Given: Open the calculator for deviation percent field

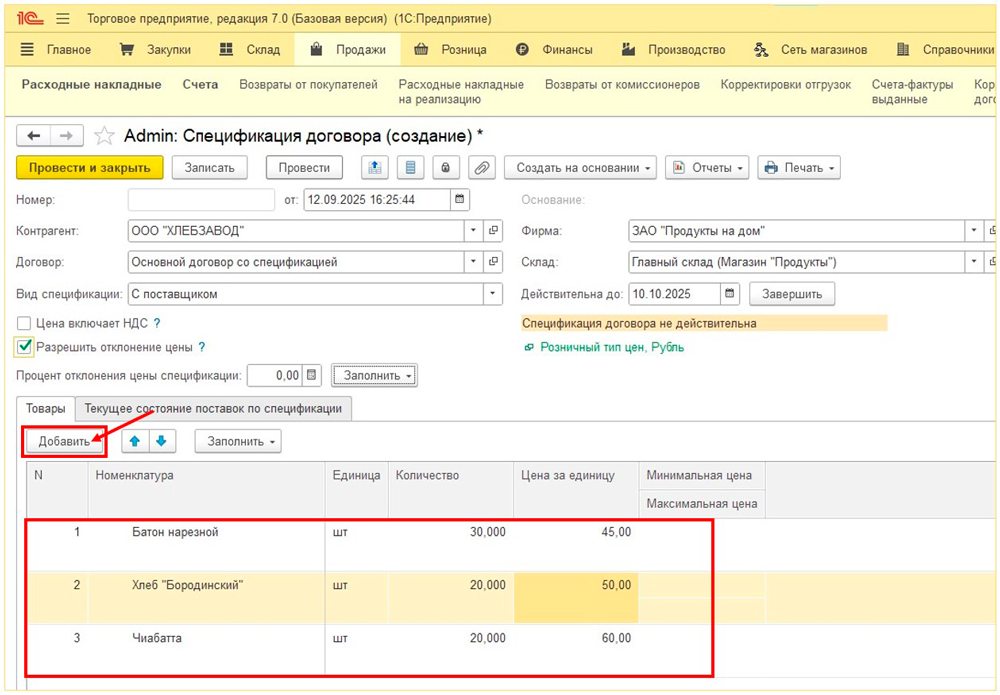Looking at the screenshot, I should pos(312,376).
